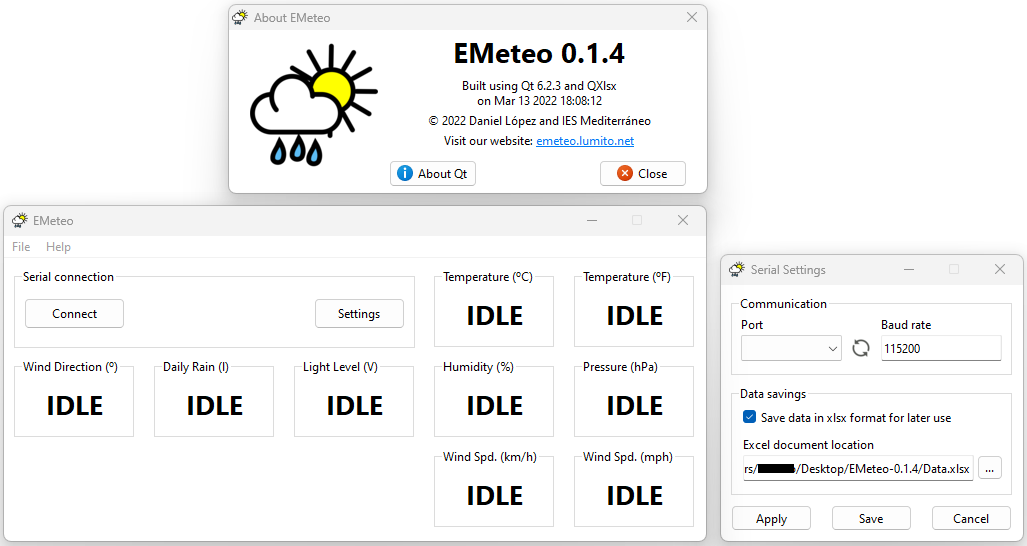
Task: Open the Help menu in EMeteo
Action: tap(58, 247)
